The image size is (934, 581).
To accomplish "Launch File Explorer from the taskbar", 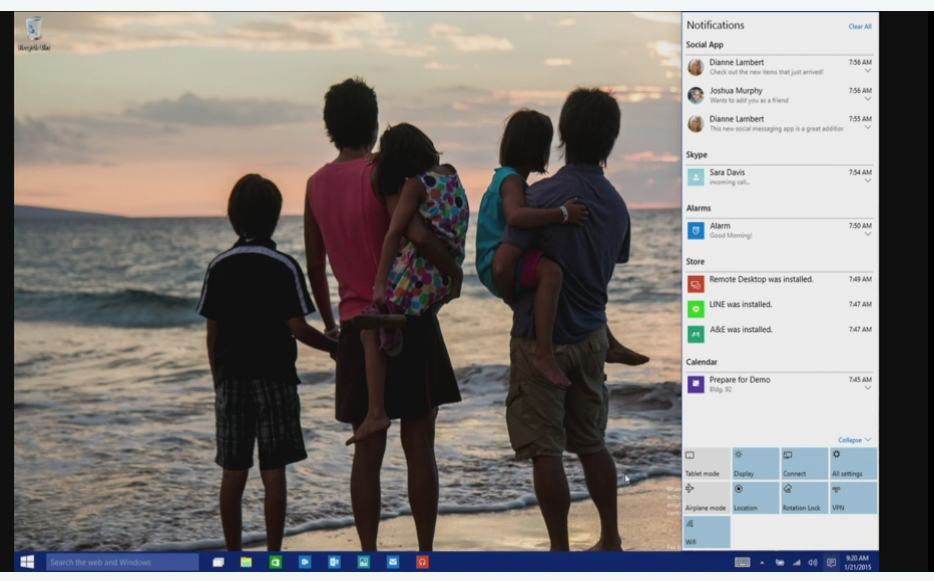I will click(246, 562).
